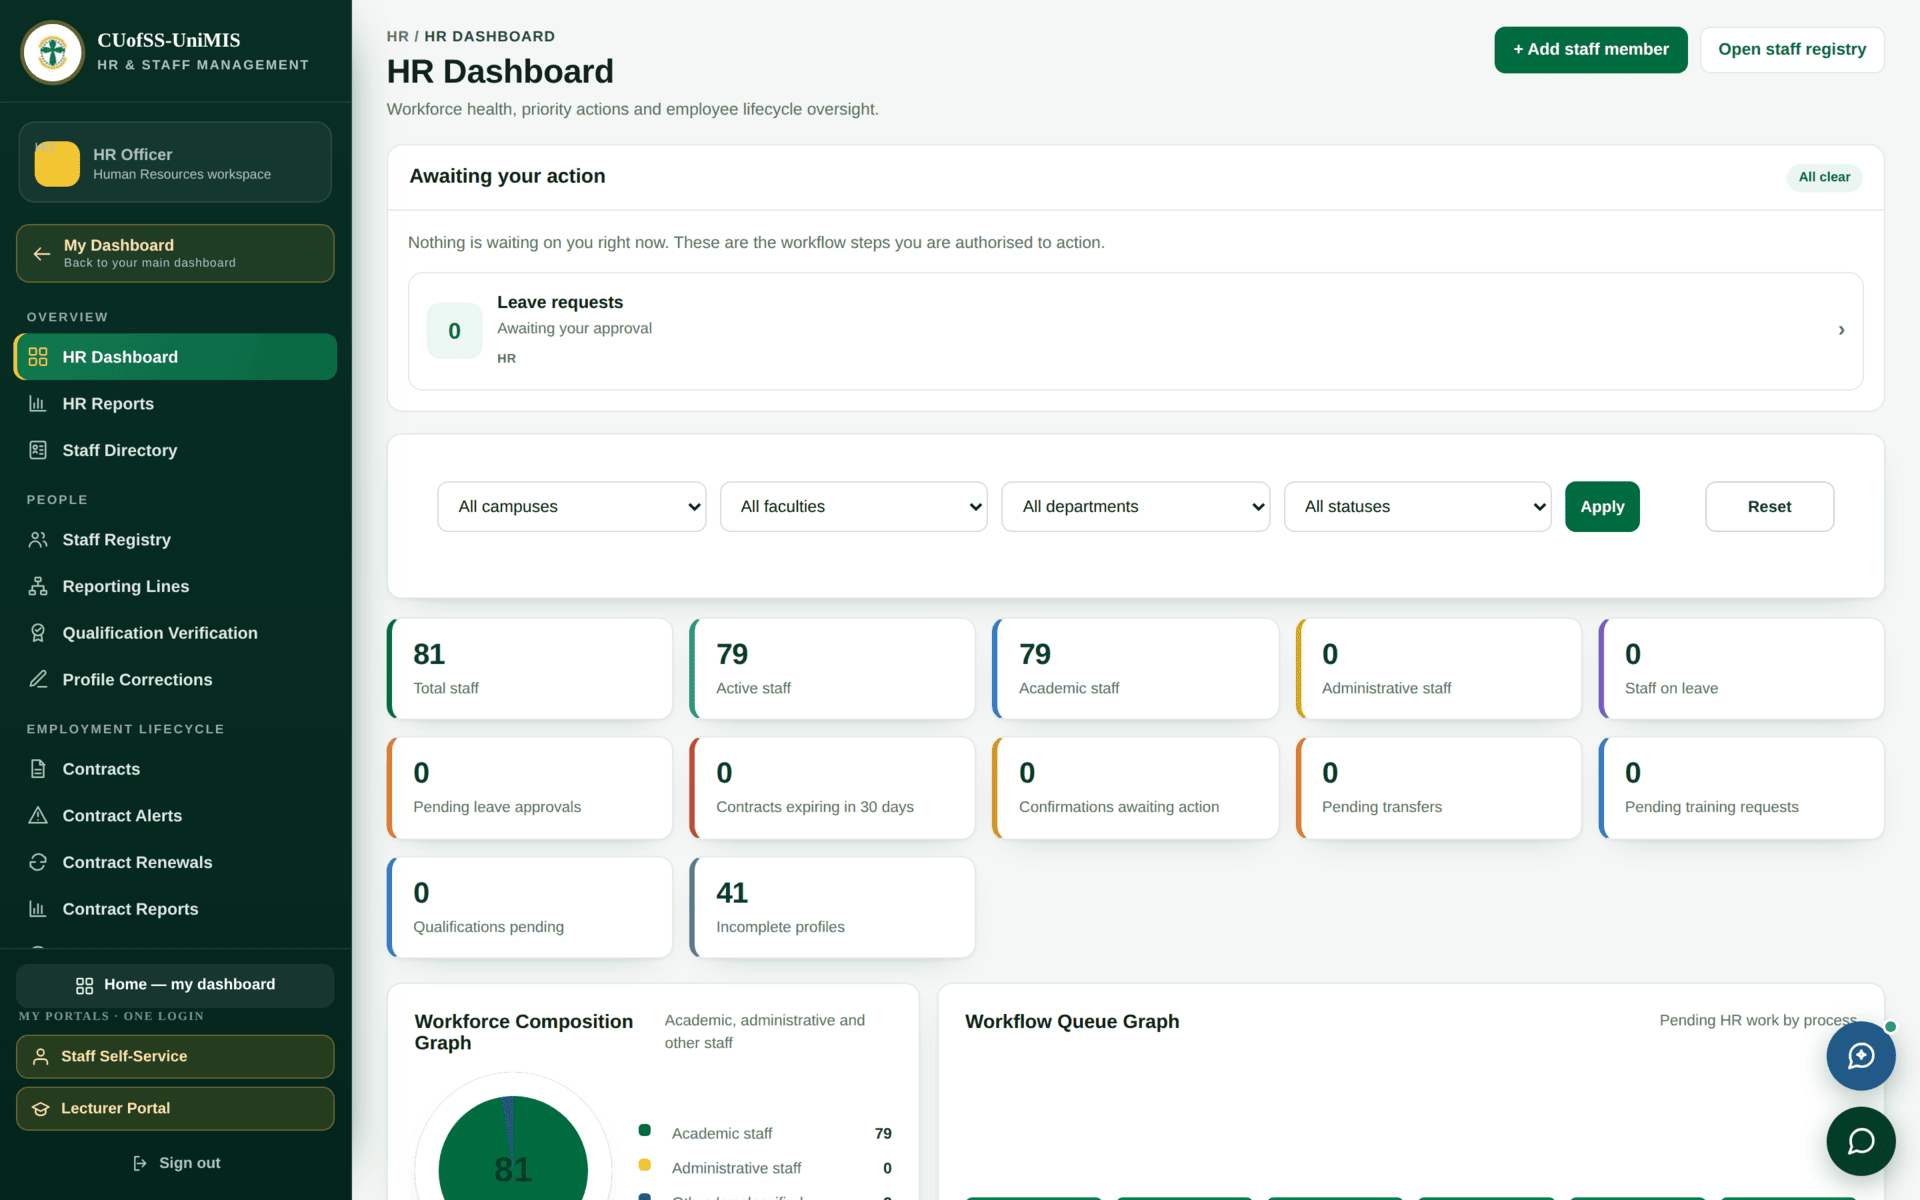Apply the selected filters

[x=1602, y=507]
